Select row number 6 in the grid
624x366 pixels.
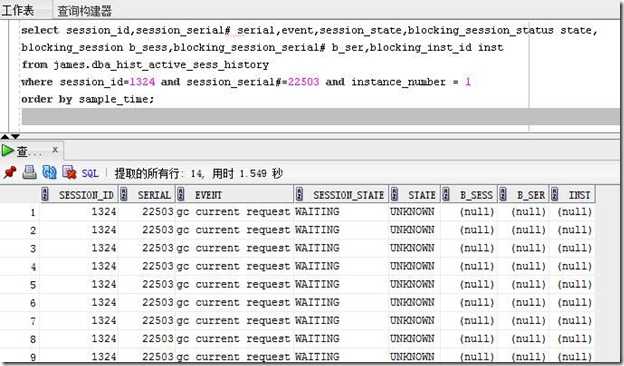click(20, 303)
